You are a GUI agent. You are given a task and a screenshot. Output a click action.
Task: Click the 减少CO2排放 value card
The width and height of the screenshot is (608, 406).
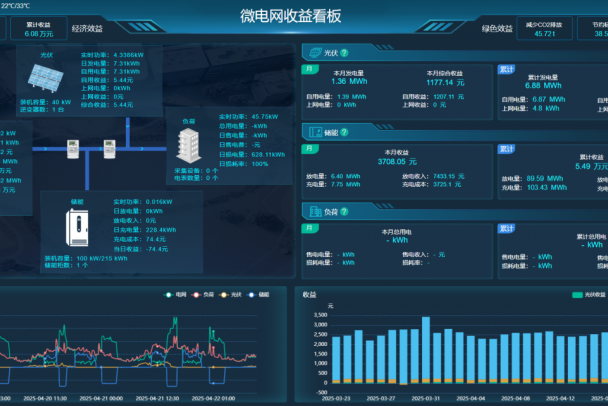[x=545, y=29]
